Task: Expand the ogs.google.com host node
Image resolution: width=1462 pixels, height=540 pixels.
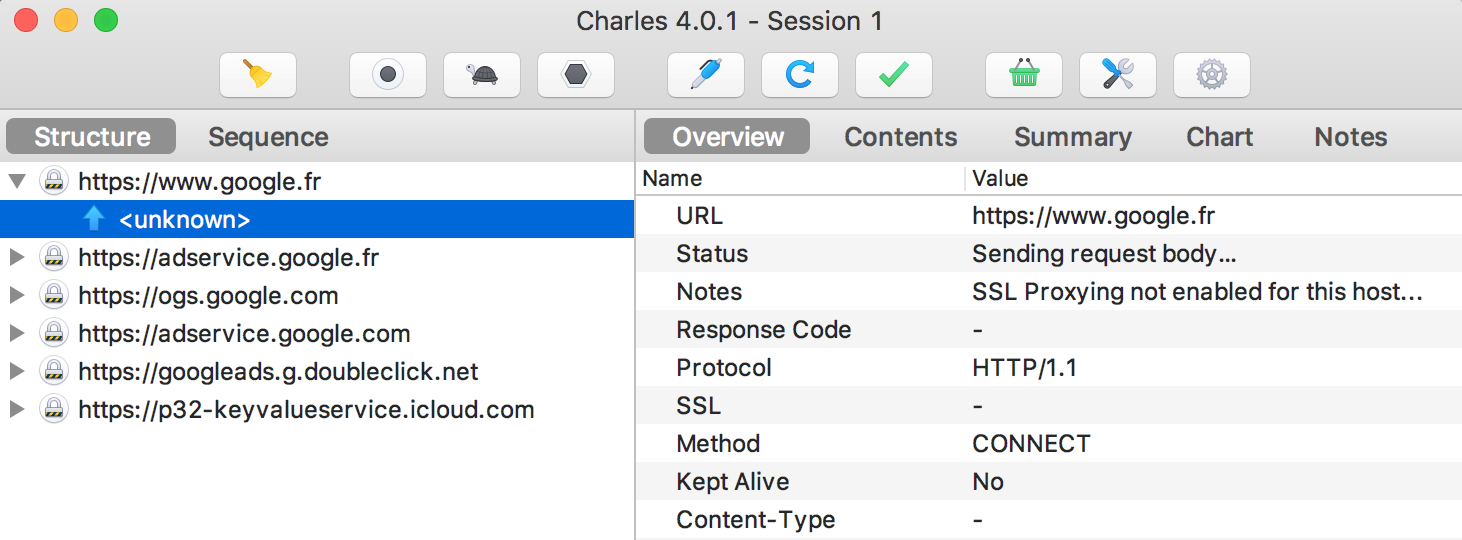Action: click(x=16, y=296)
